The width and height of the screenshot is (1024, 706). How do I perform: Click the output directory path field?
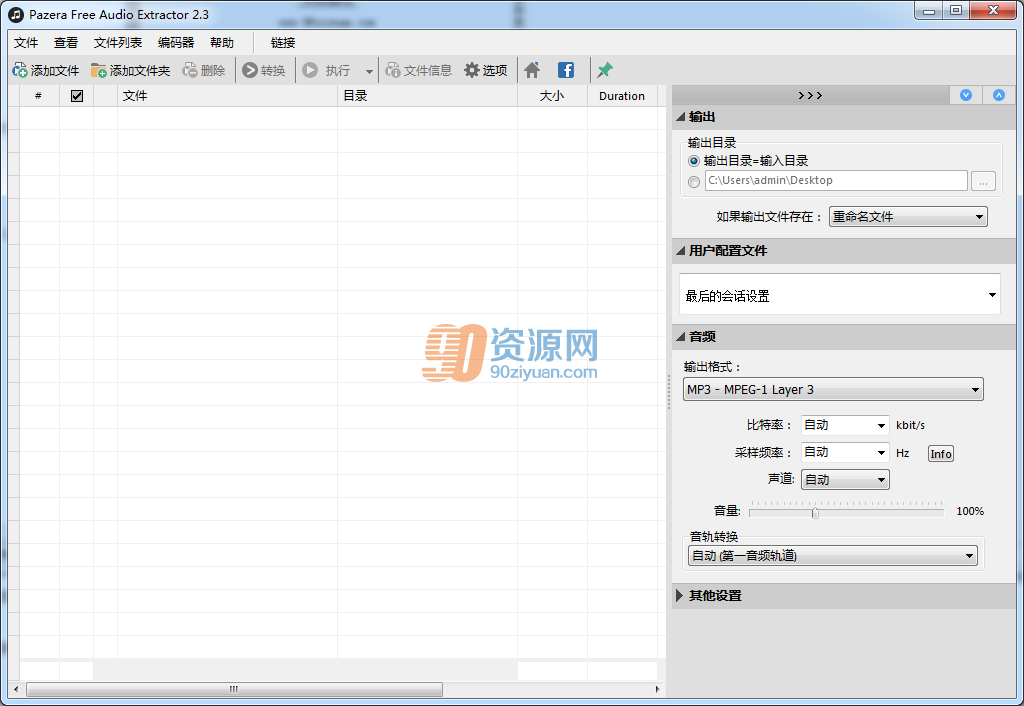click(x=836, y=180)
